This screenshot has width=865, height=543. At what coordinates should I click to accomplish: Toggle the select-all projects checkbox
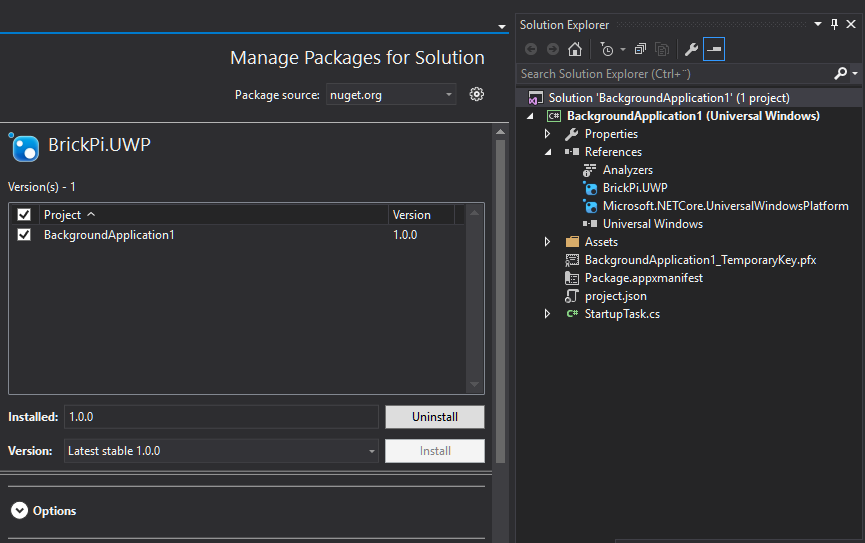tap(24, 215)
